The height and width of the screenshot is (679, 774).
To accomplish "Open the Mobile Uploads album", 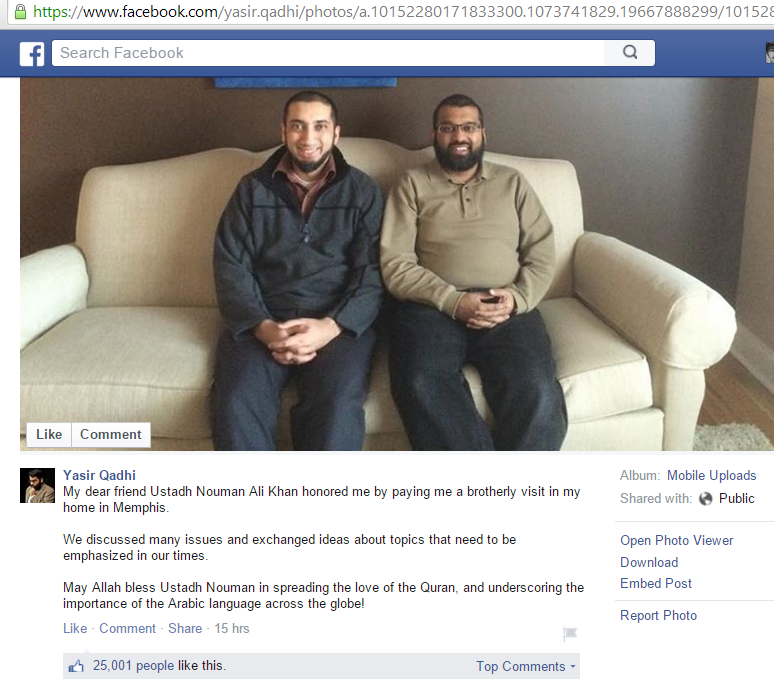I will click(711, 475).
